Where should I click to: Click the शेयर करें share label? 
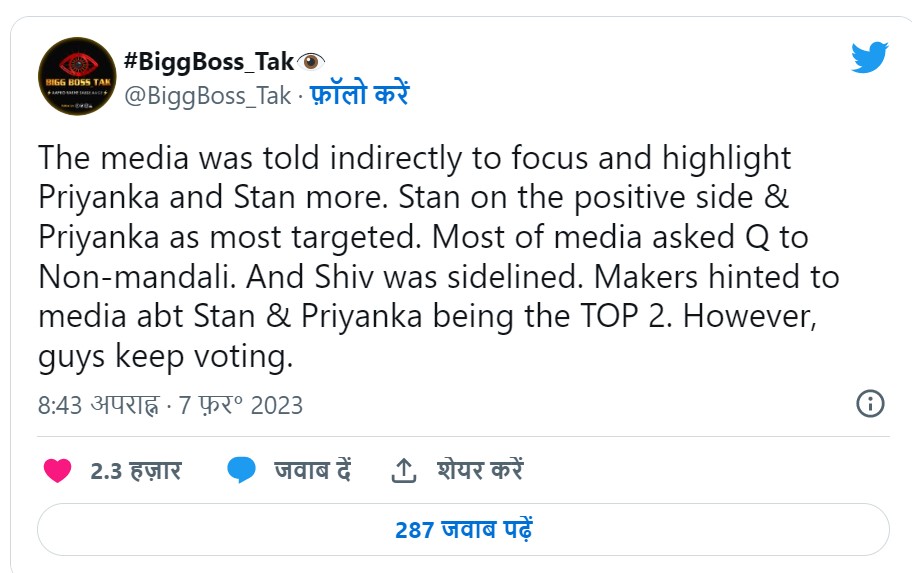(x=479, y=470)
